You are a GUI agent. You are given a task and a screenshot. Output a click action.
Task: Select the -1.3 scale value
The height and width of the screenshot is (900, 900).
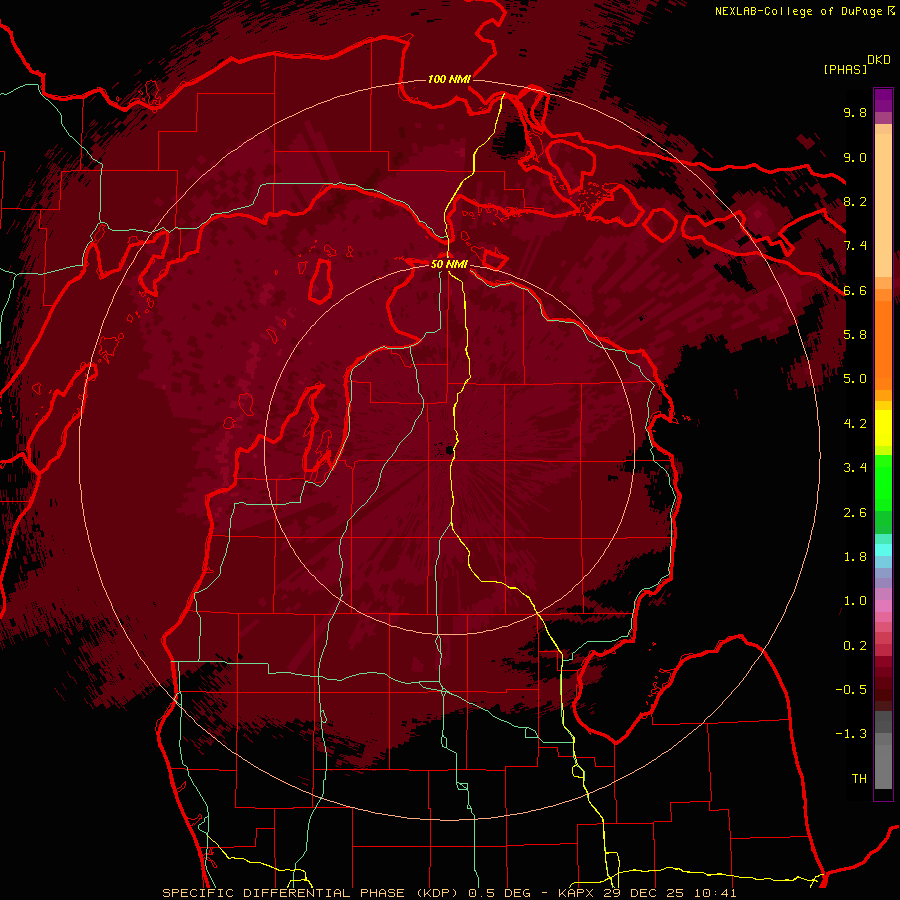[x=851, y=734]
